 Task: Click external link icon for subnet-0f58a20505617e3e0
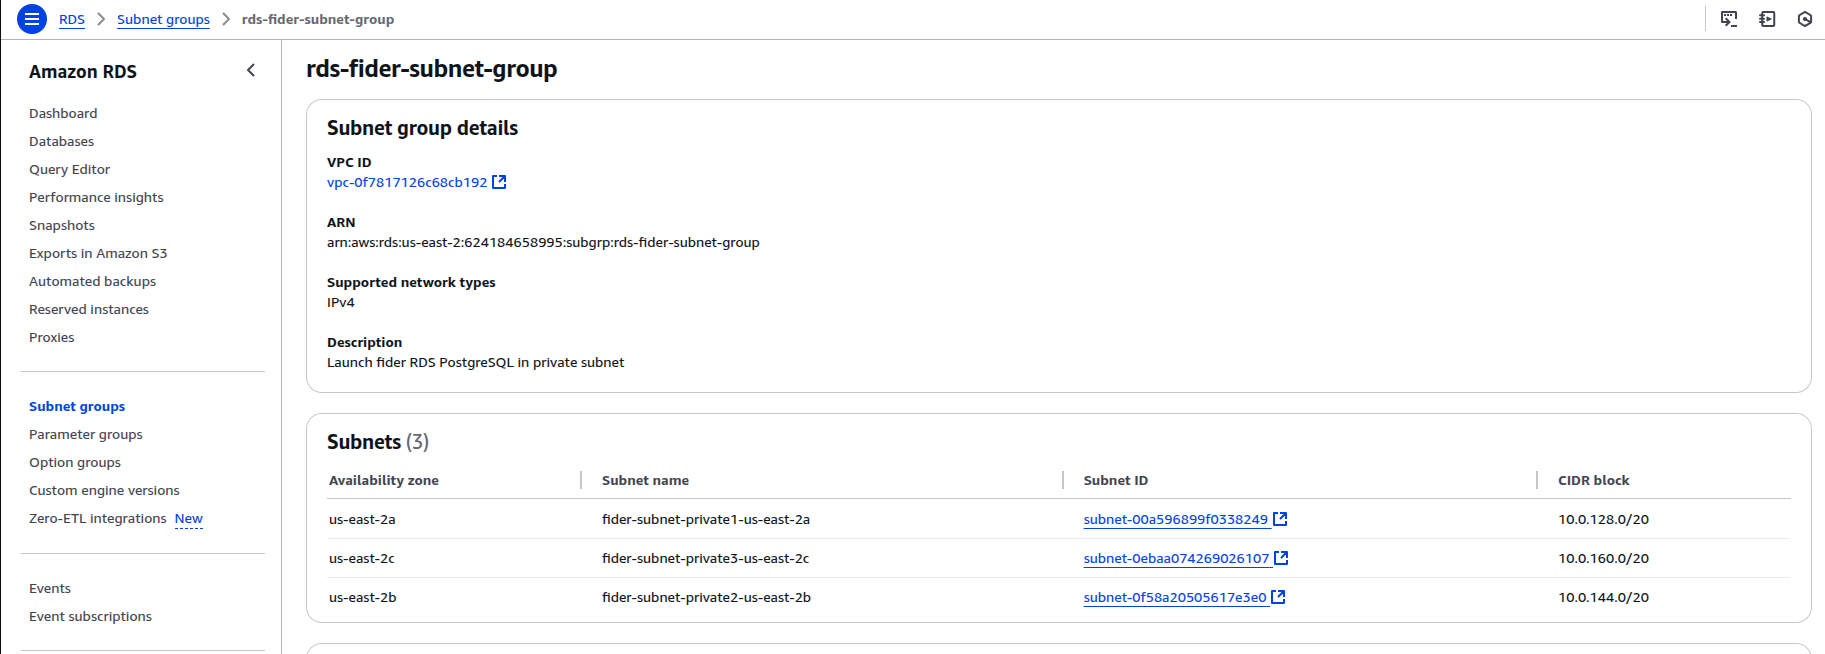tap(1278, 597)
